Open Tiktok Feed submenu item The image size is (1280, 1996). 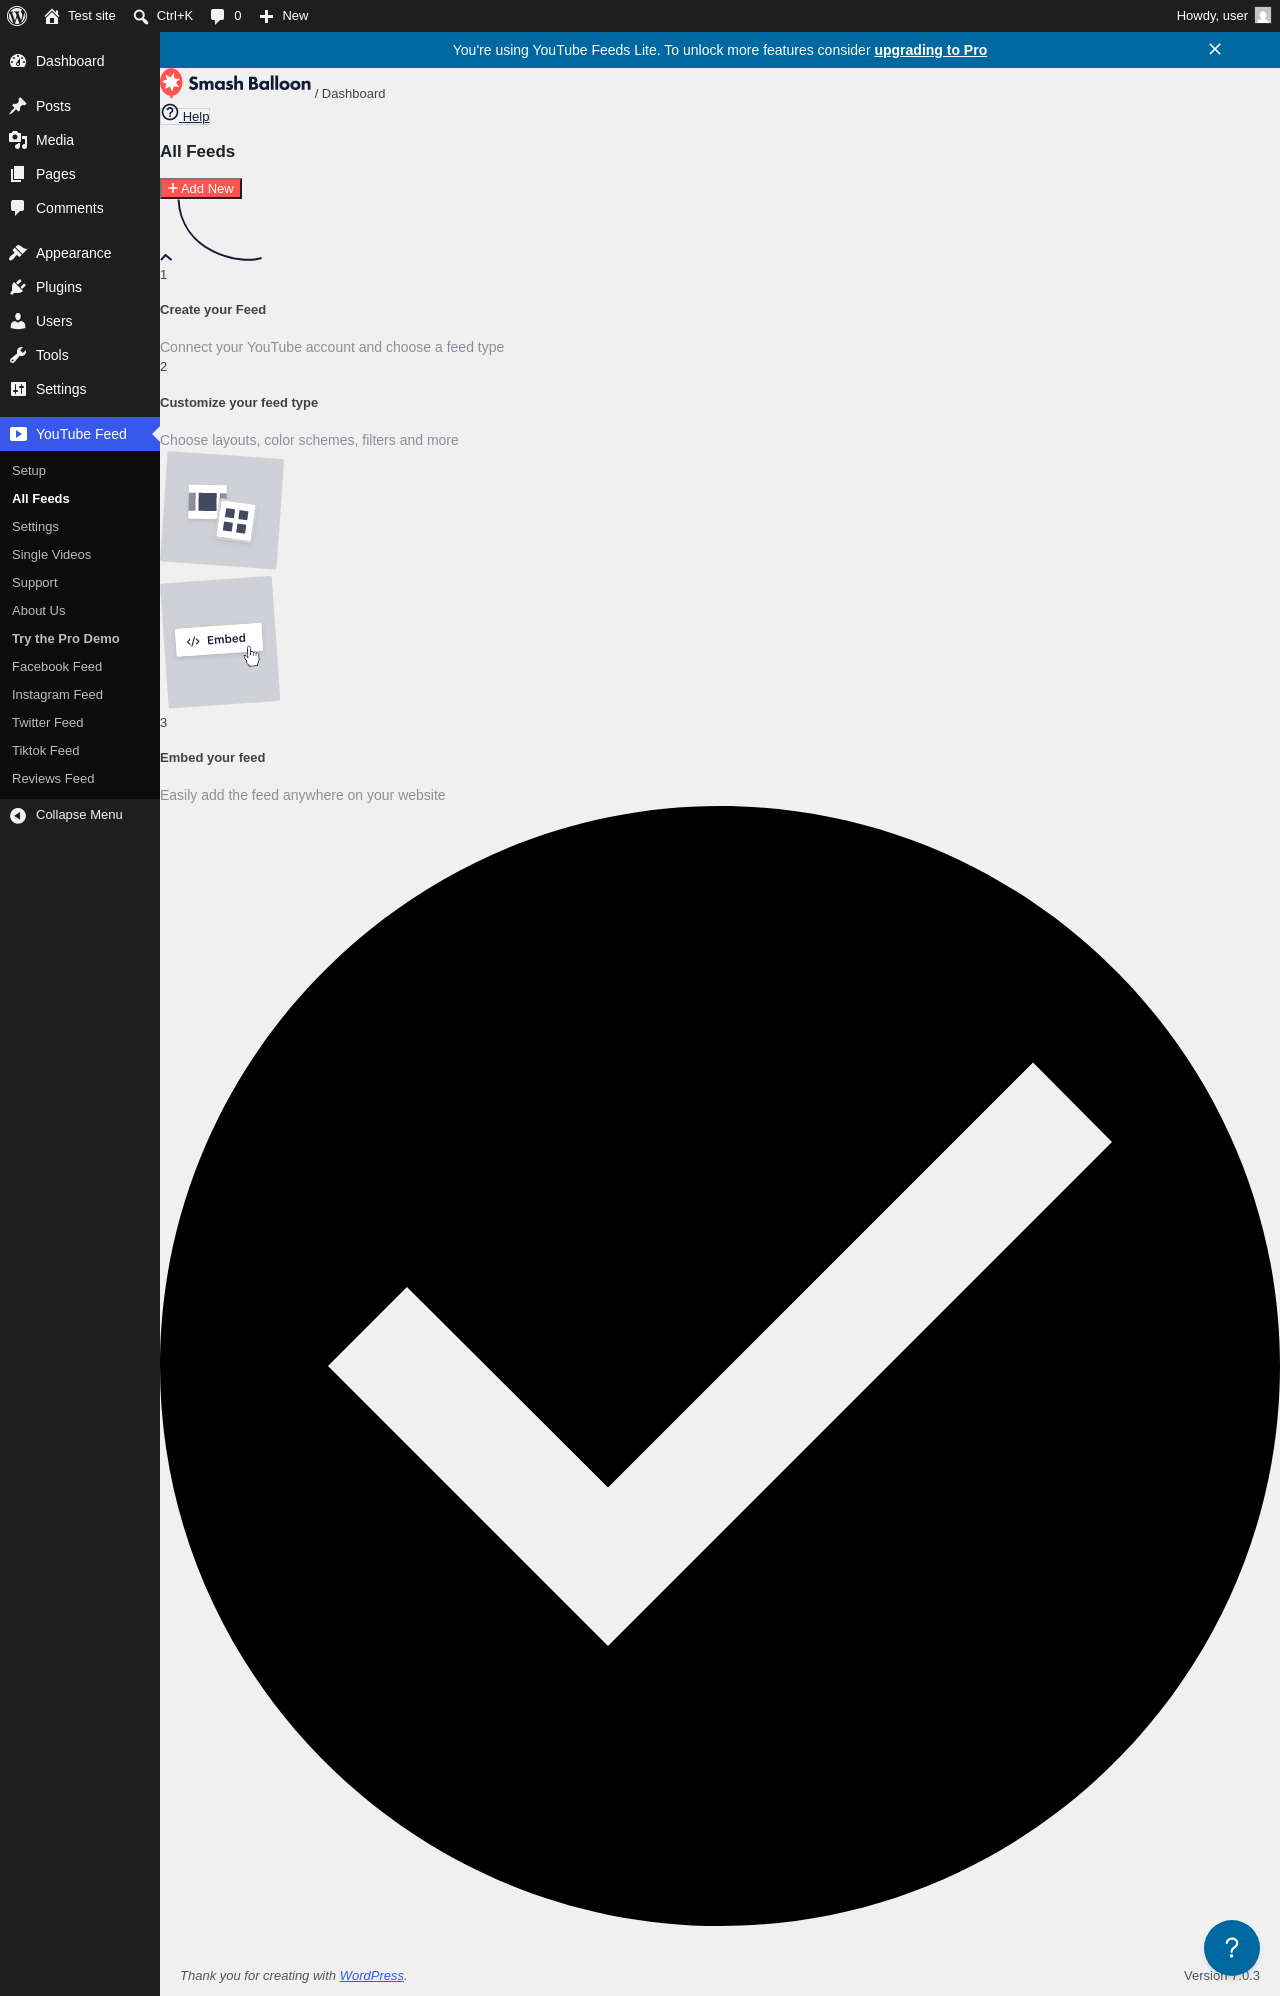click(80, 751)
